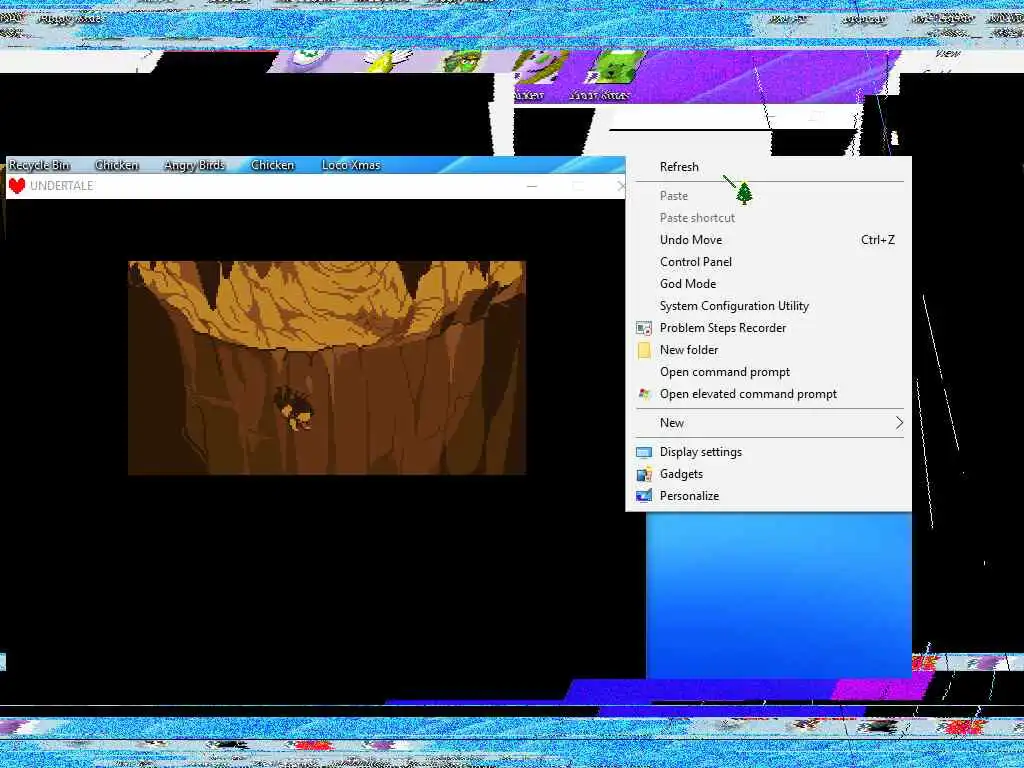Click the Personalize icon in the menu

(x=644, y=496)
